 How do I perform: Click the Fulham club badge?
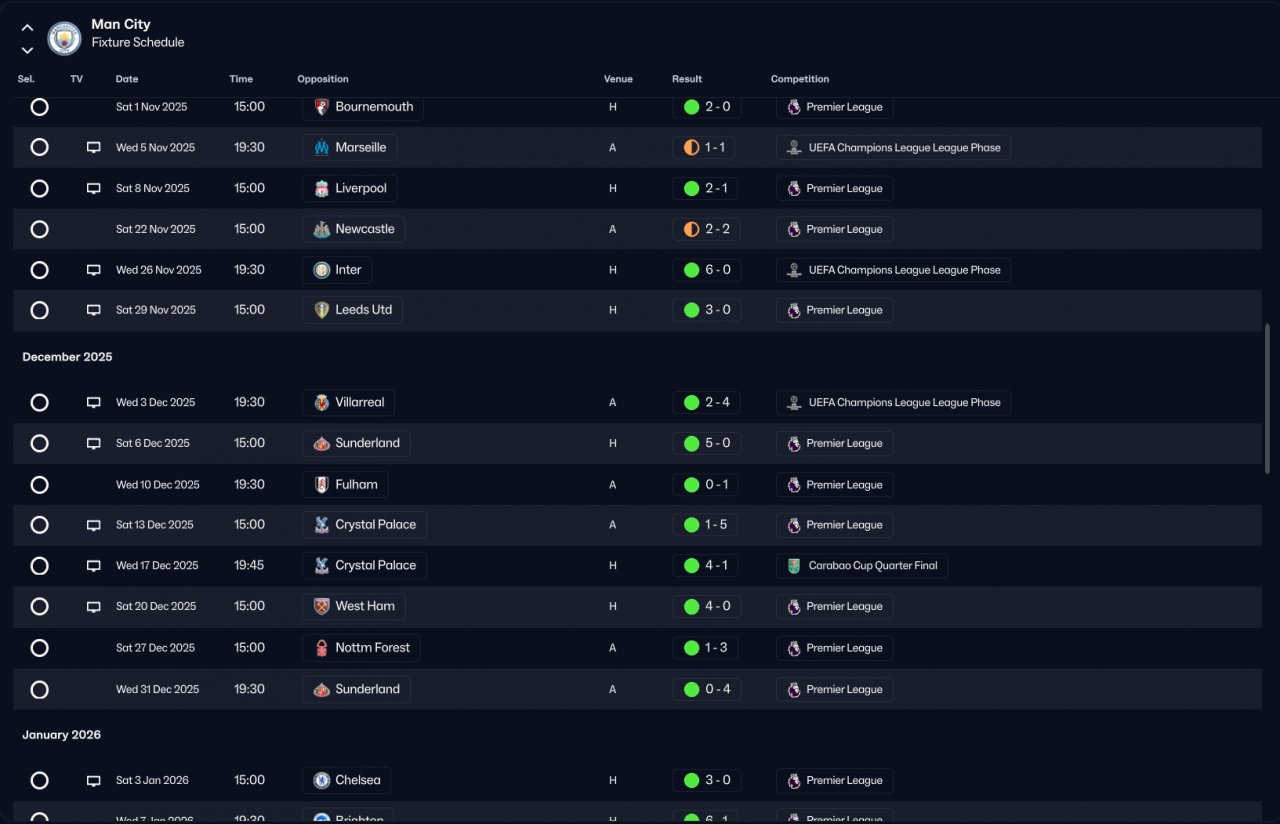(x=322, y=485)
